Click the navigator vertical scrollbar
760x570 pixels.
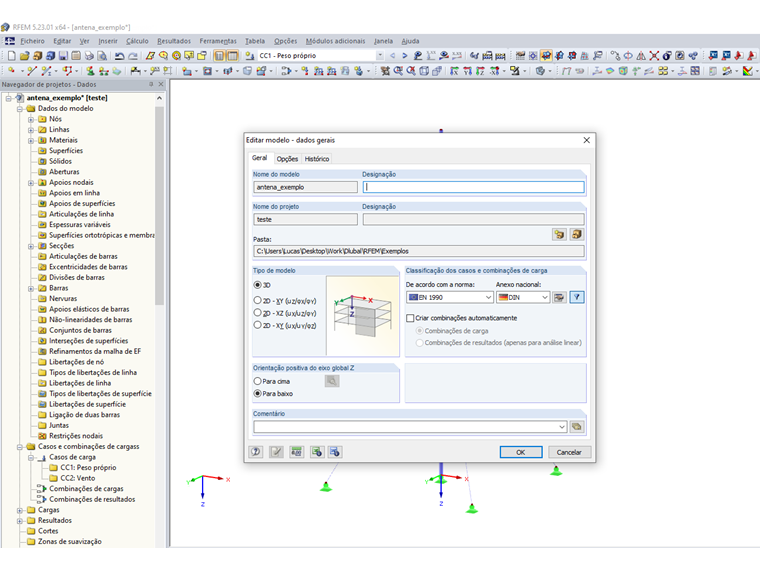pos(159,204)
